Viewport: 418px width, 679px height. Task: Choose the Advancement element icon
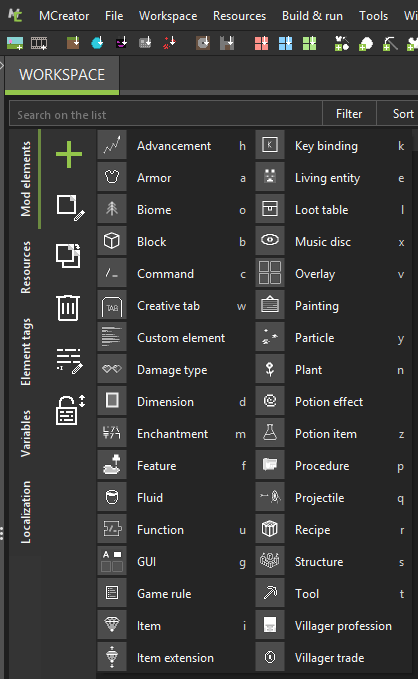(112, 145)
